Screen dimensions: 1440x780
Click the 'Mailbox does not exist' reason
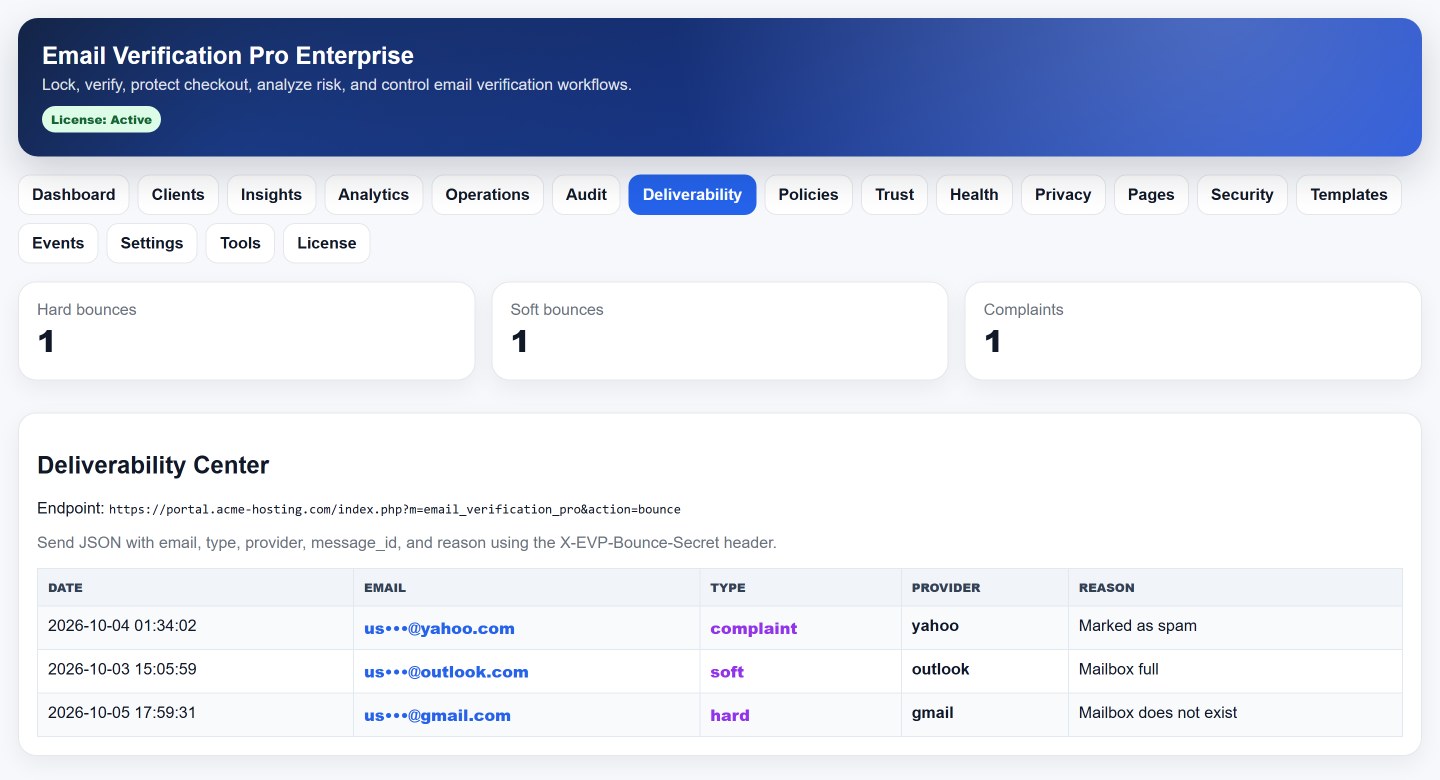click(1158, 713)
